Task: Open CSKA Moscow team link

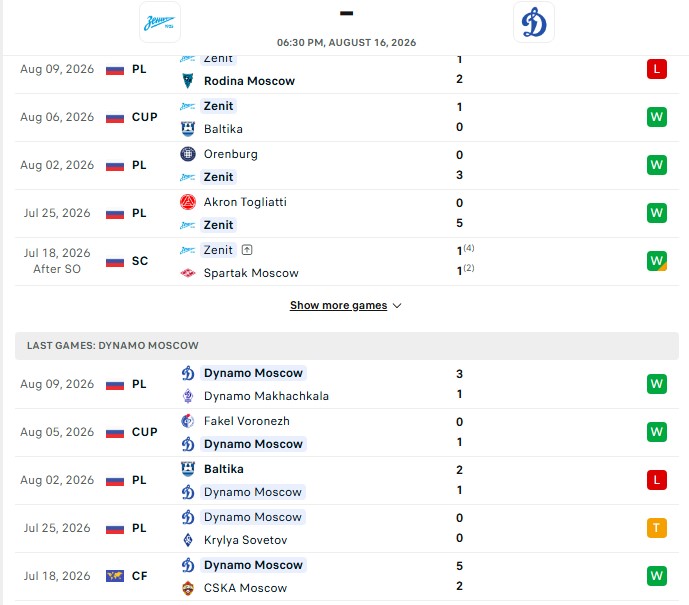Action: tap(245, 588)
